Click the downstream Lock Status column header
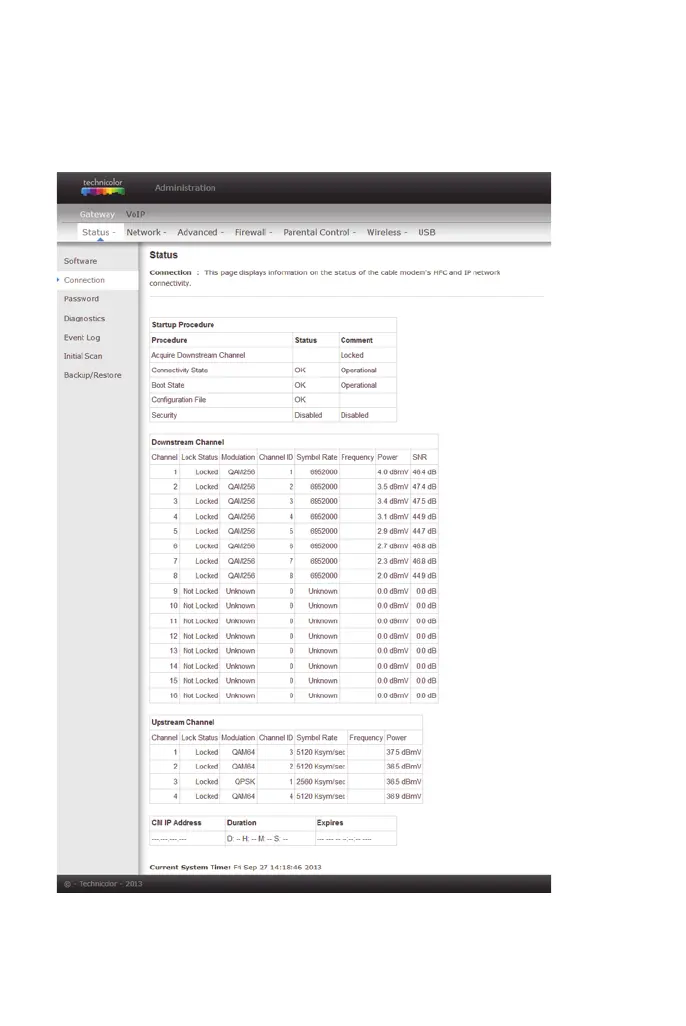The width and height of the screenshot is (686, 1026). 199,457
